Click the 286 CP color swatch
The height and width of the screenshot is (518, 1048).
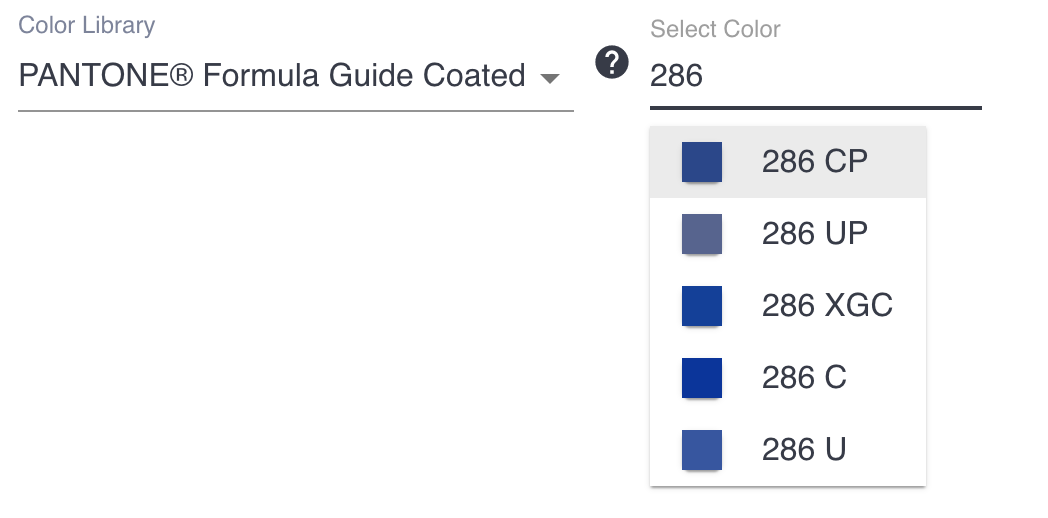[x=702, y=162]
